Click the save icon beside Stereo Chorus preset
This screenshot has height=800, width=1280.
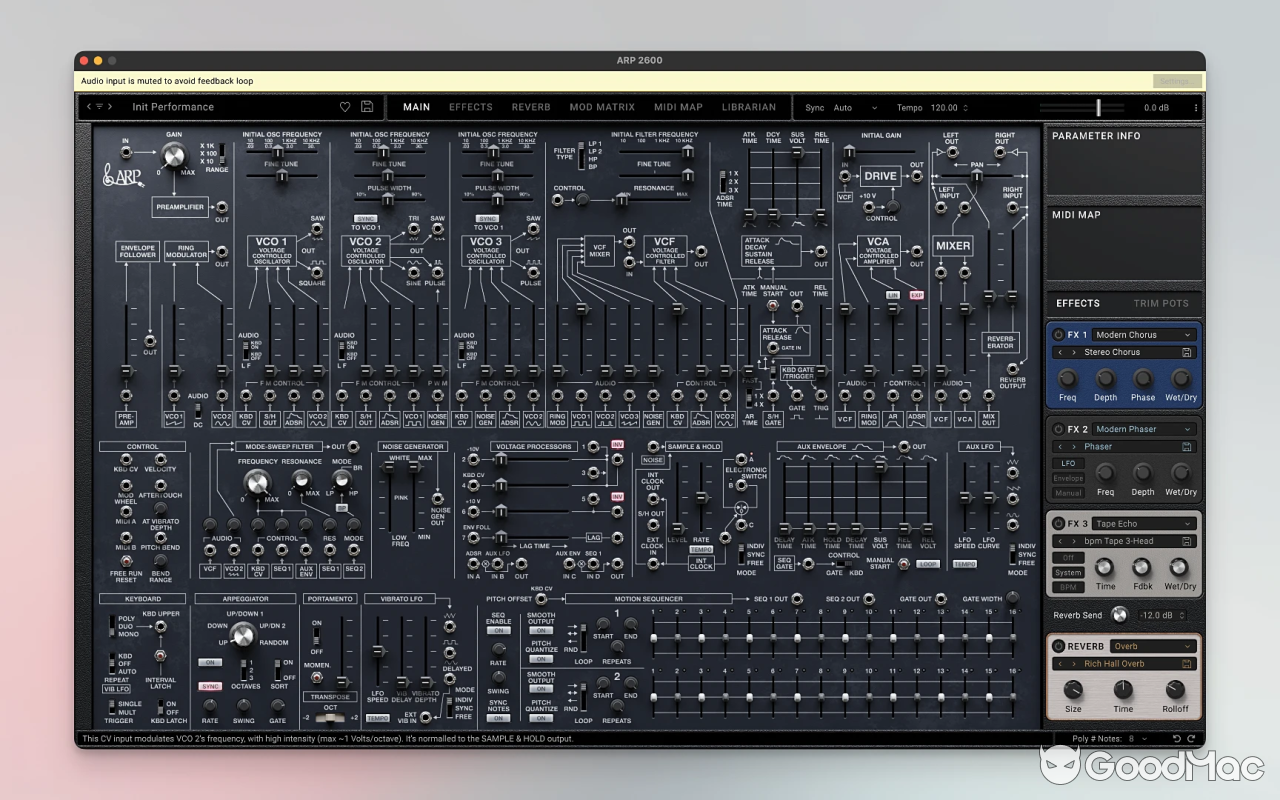(1185, 352)
